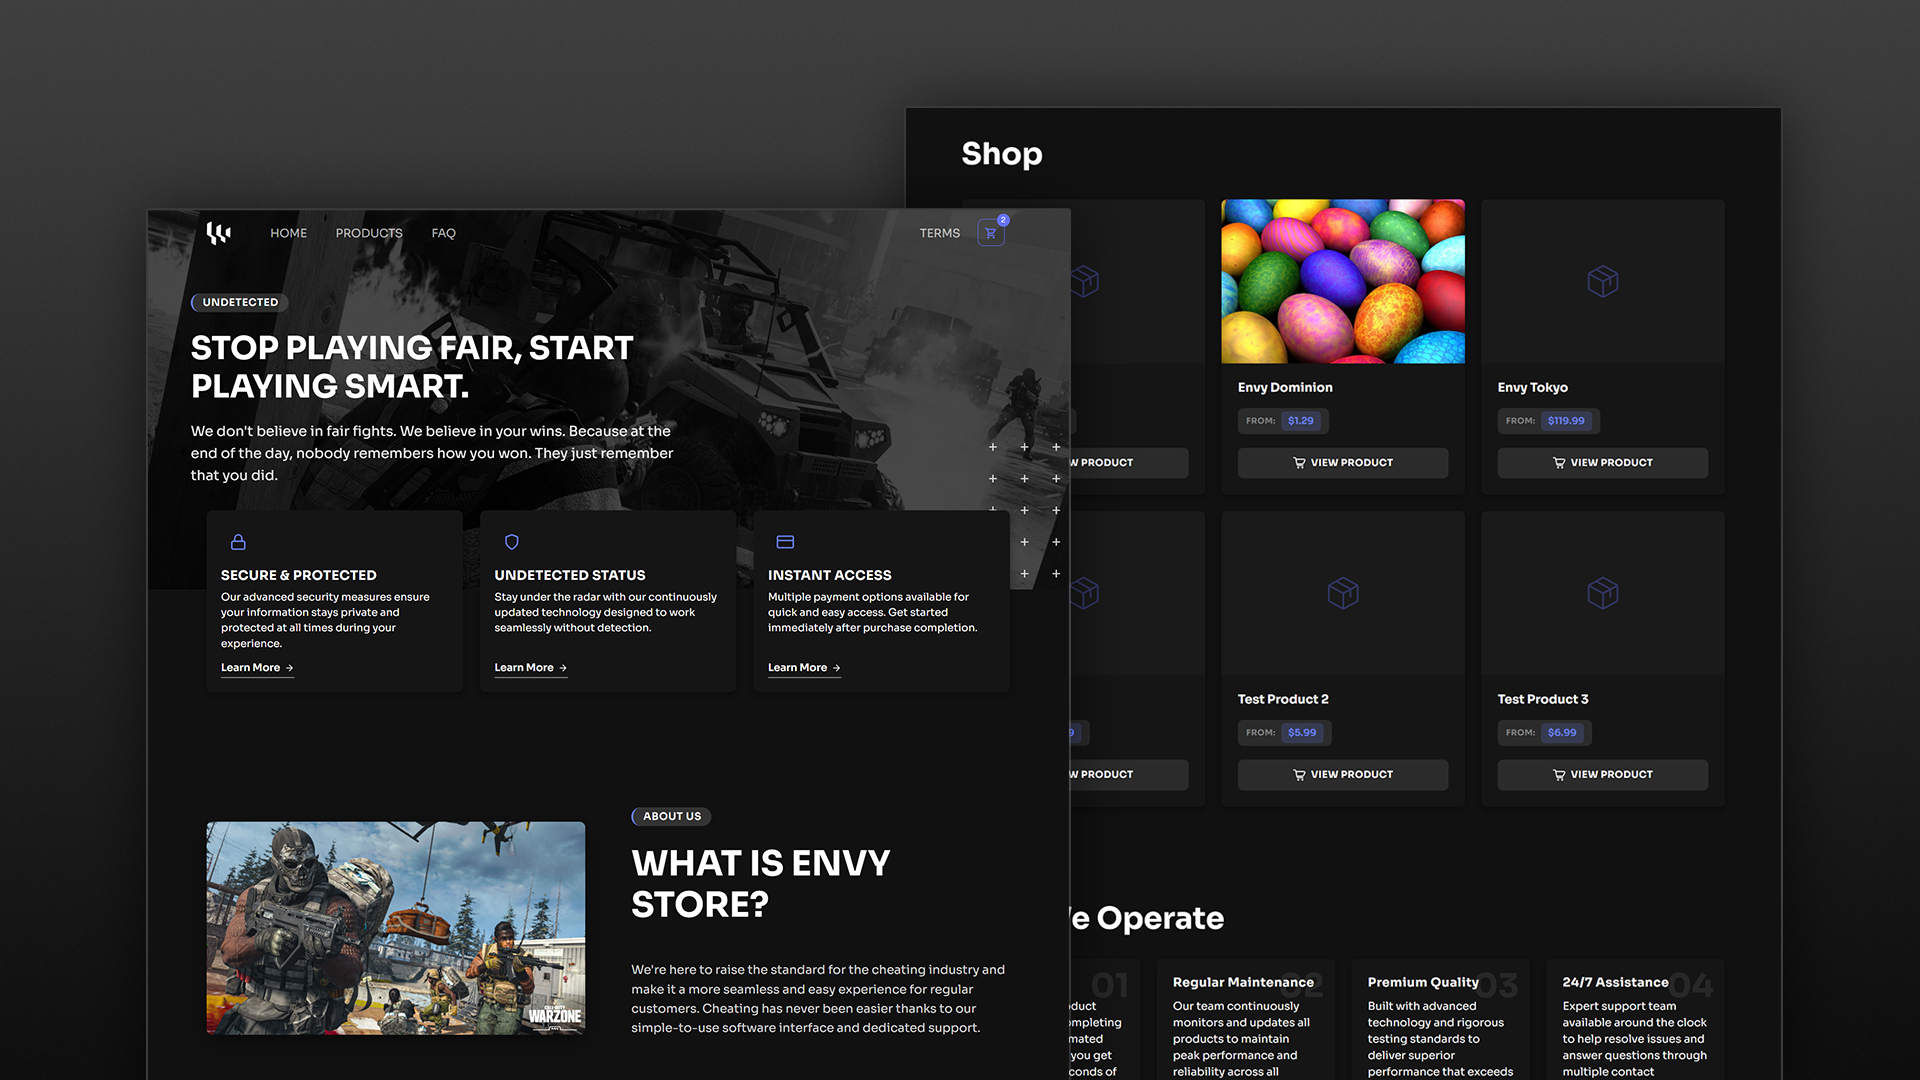Open the shopping cart icon
The height and width of the screenshot is (1080, 1920).
(990, 233)
